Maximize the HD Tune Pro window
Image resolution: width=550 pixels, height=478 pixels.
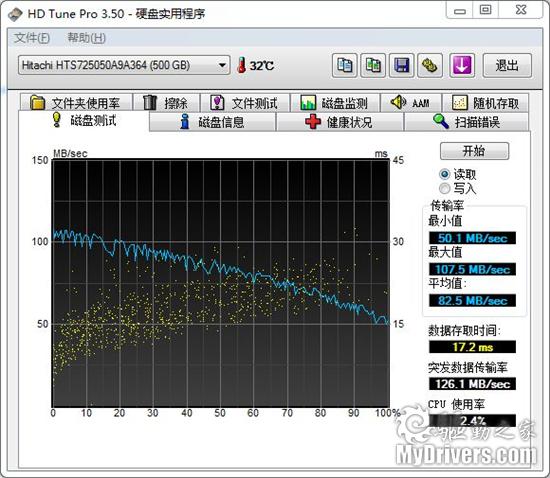485,11
